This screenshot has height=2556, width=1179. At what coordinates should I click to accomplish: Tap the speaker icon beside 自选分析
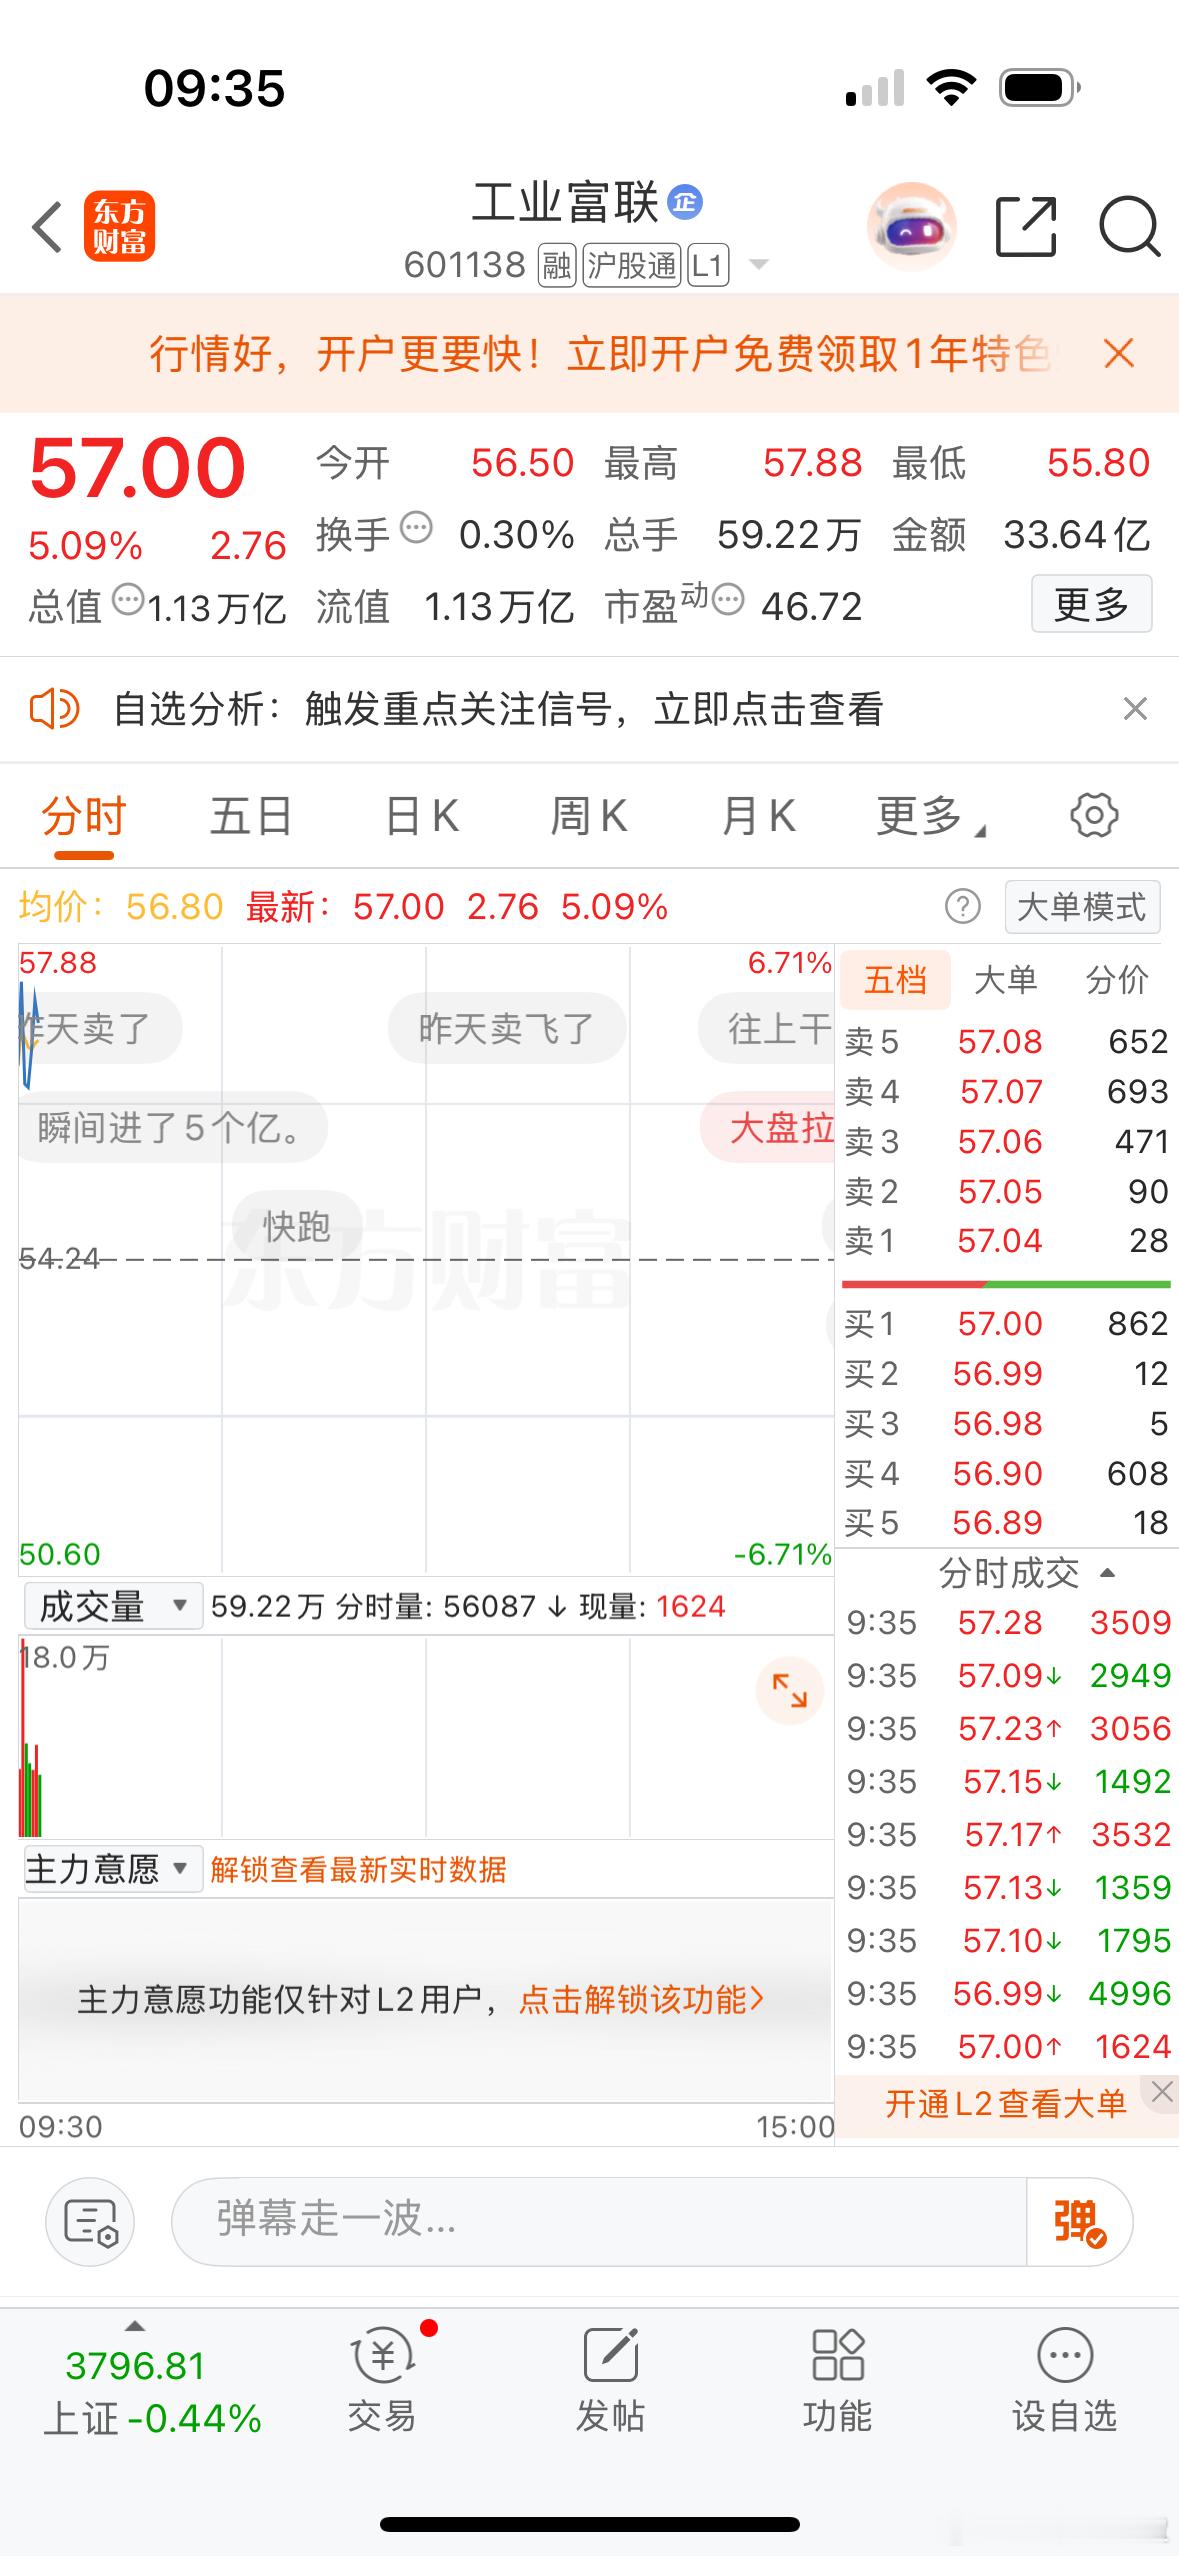(x=54, y=709)
